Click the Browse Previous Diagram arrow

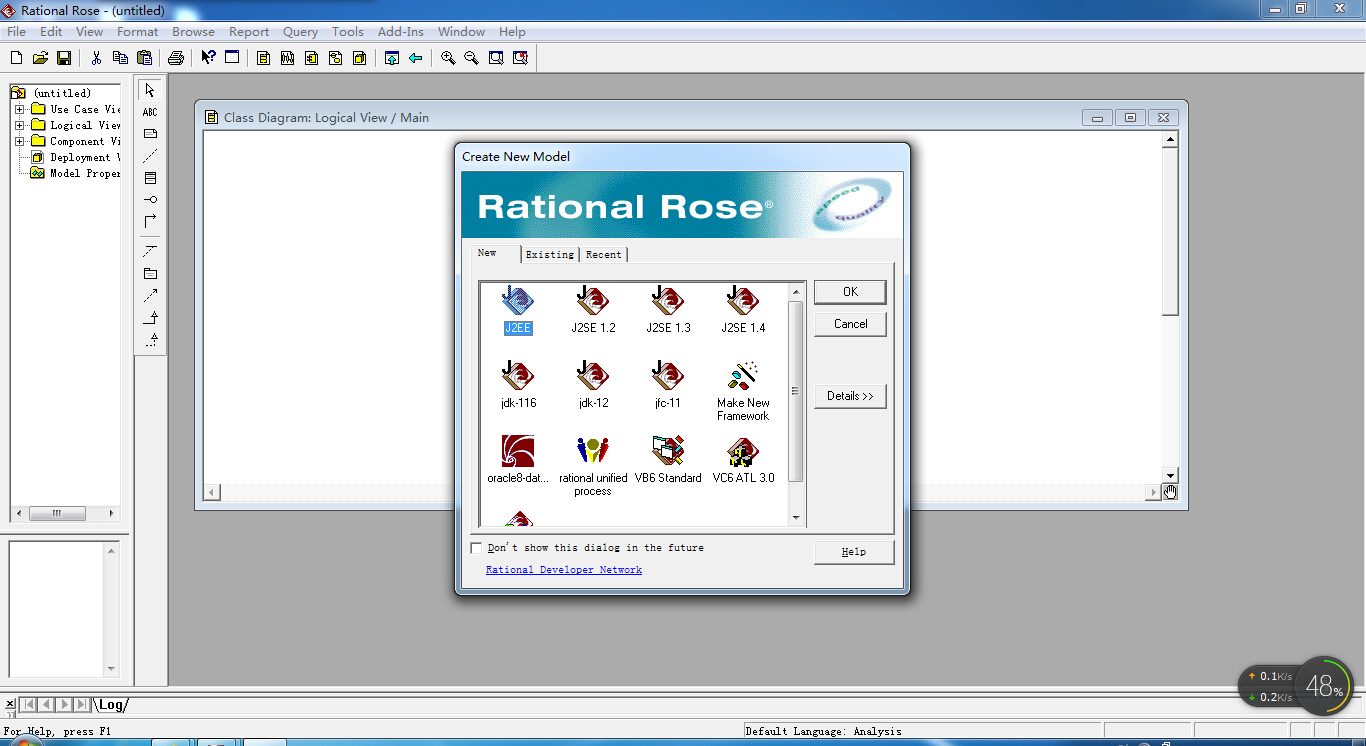[416, 58]
